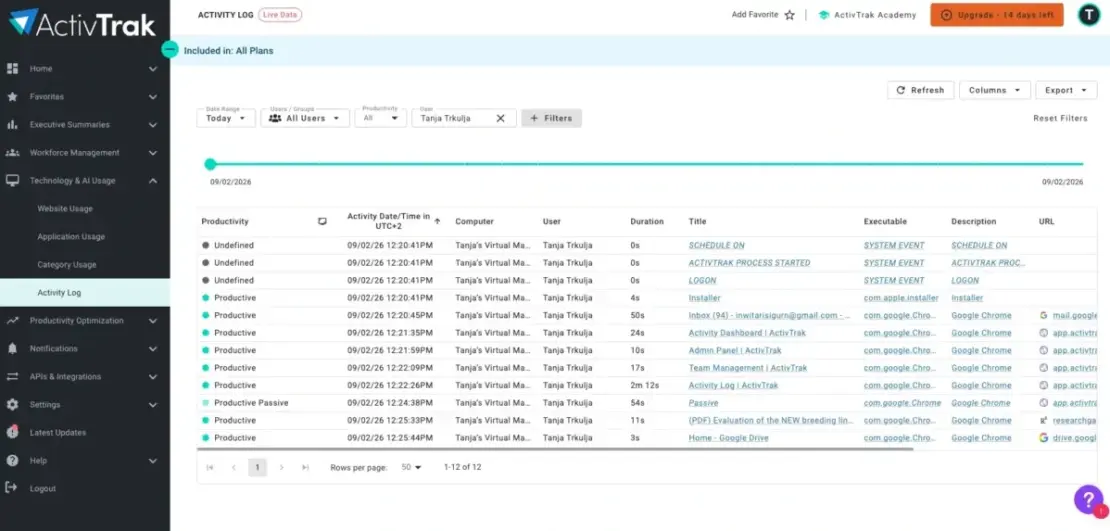The image size is (1110, 531).
Task: Click the User filter field Tanja Trkulja
Action: pos(464,118)
